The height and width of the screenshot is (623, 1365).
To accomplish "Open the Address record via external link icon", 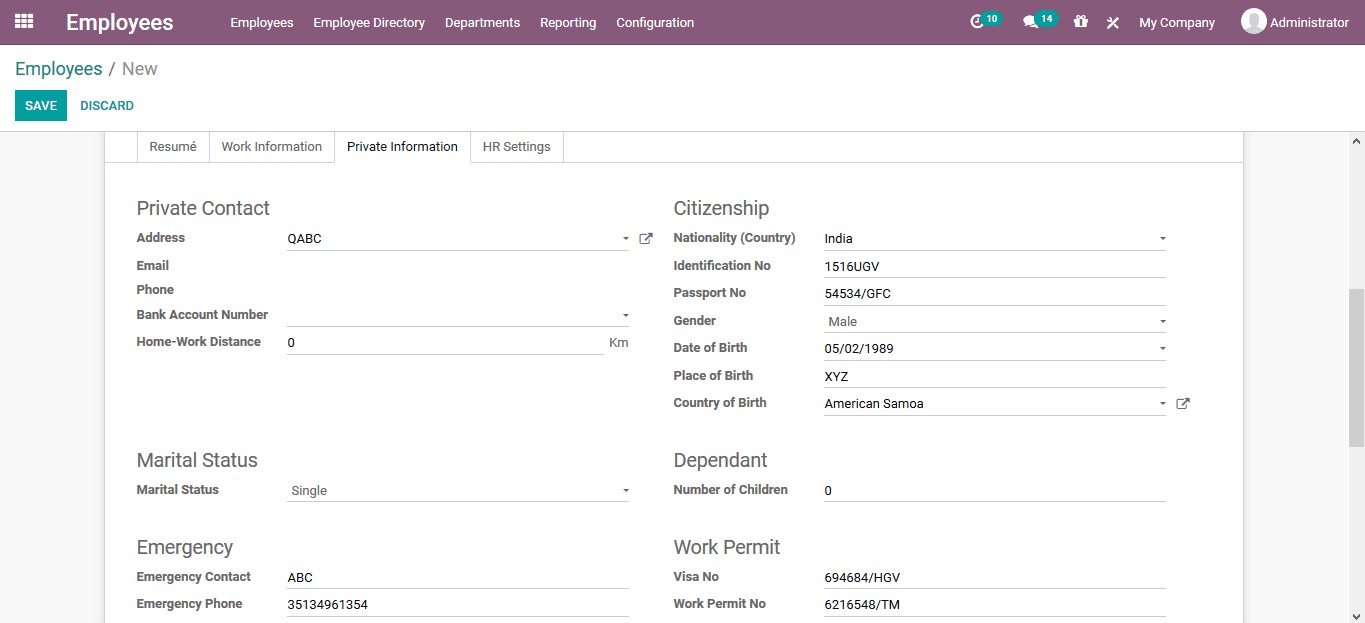I will (x=645, y=238).
